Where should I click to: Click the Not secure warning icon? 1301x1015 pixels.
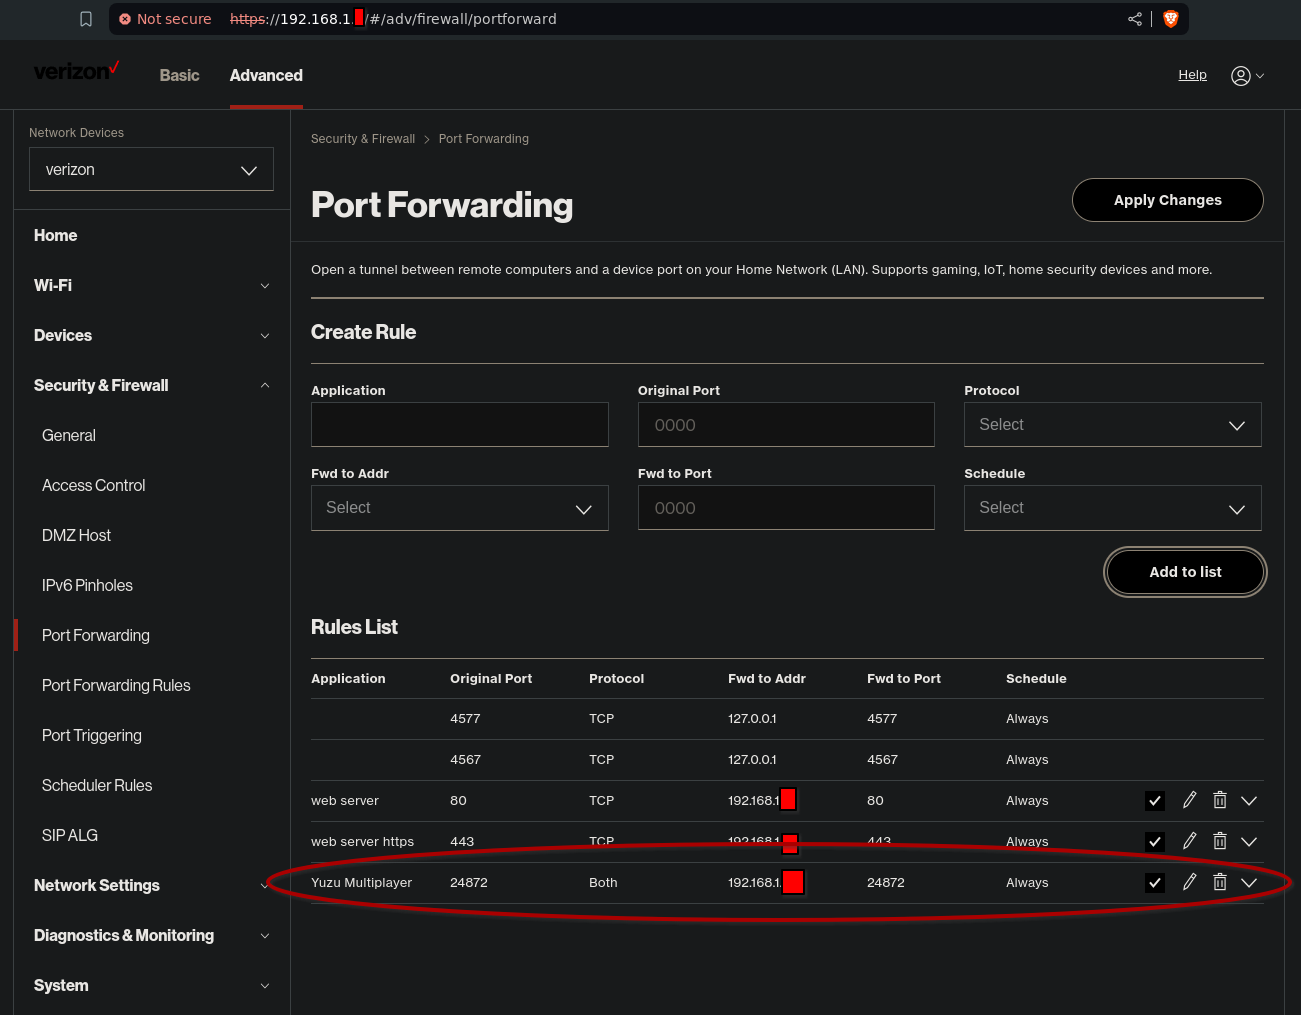click(x=125, y=19)
